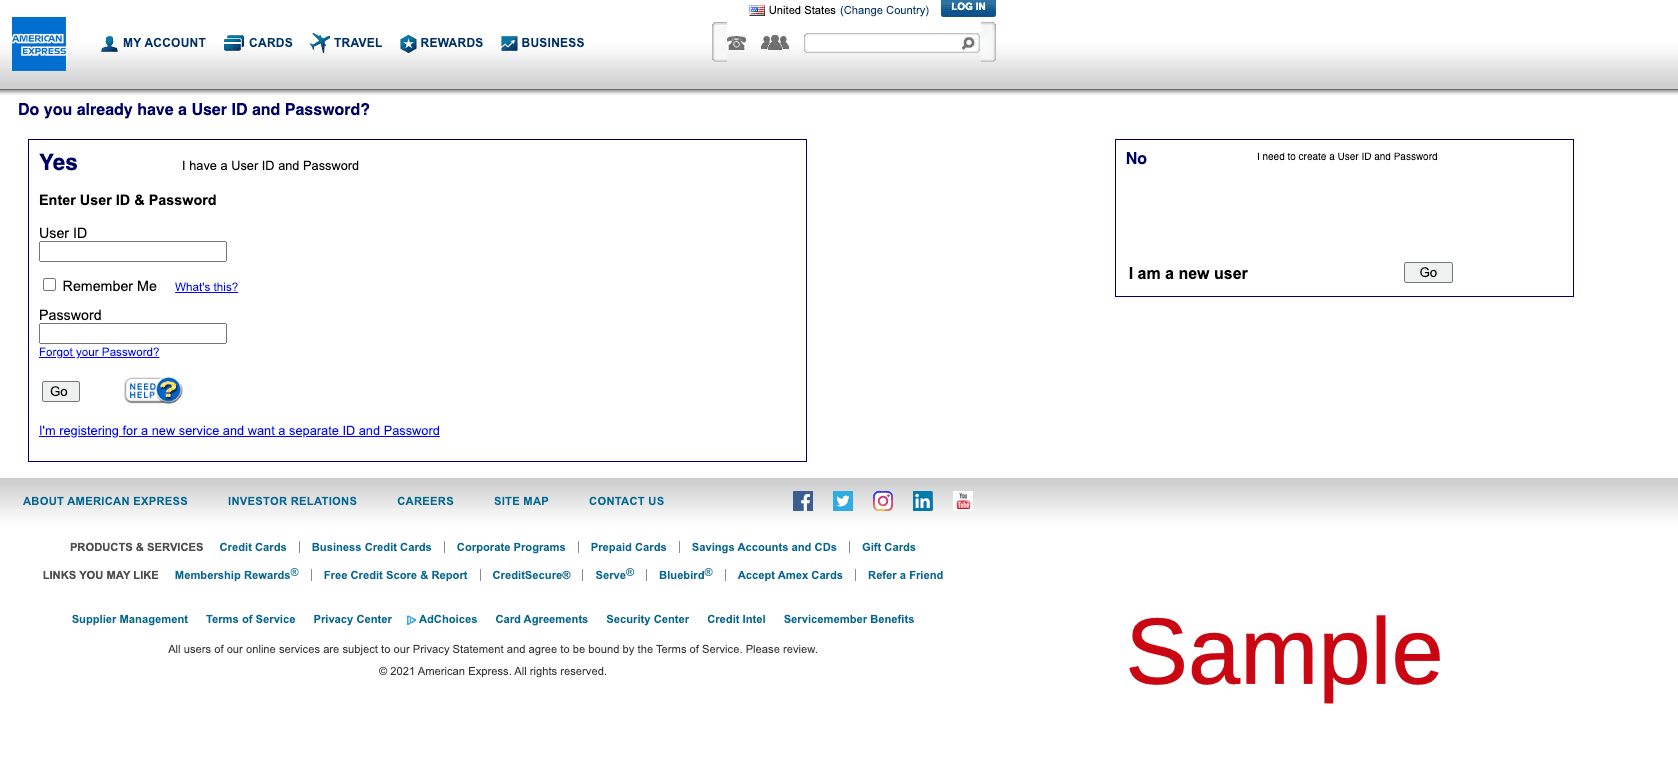Click the LOG IN button

tap(968, 8)
